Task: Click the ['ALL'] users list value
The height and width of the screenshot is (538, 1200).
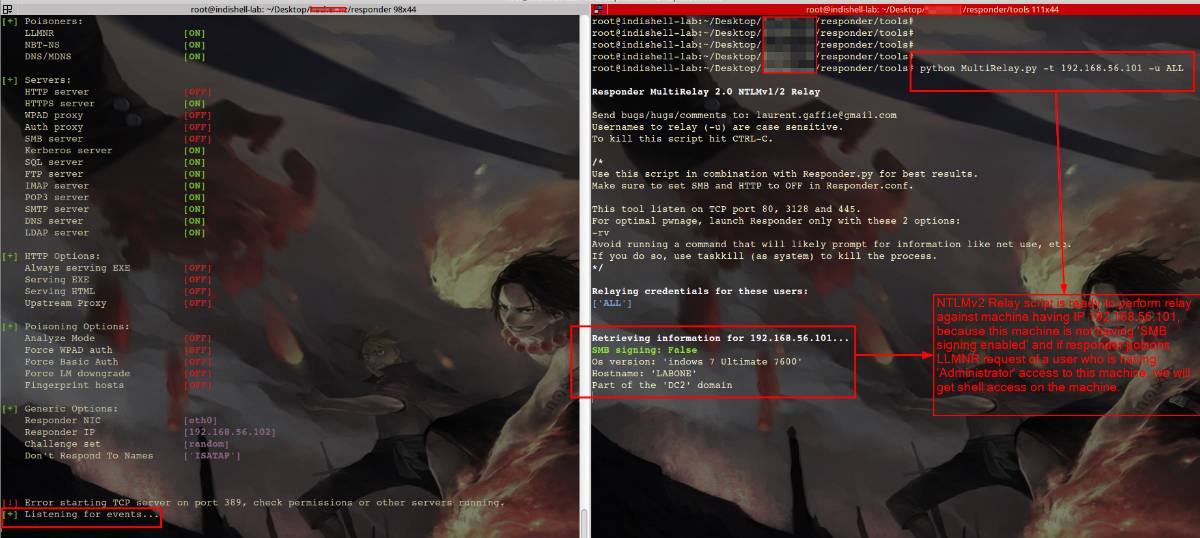Action: click(x=612, y=303)
